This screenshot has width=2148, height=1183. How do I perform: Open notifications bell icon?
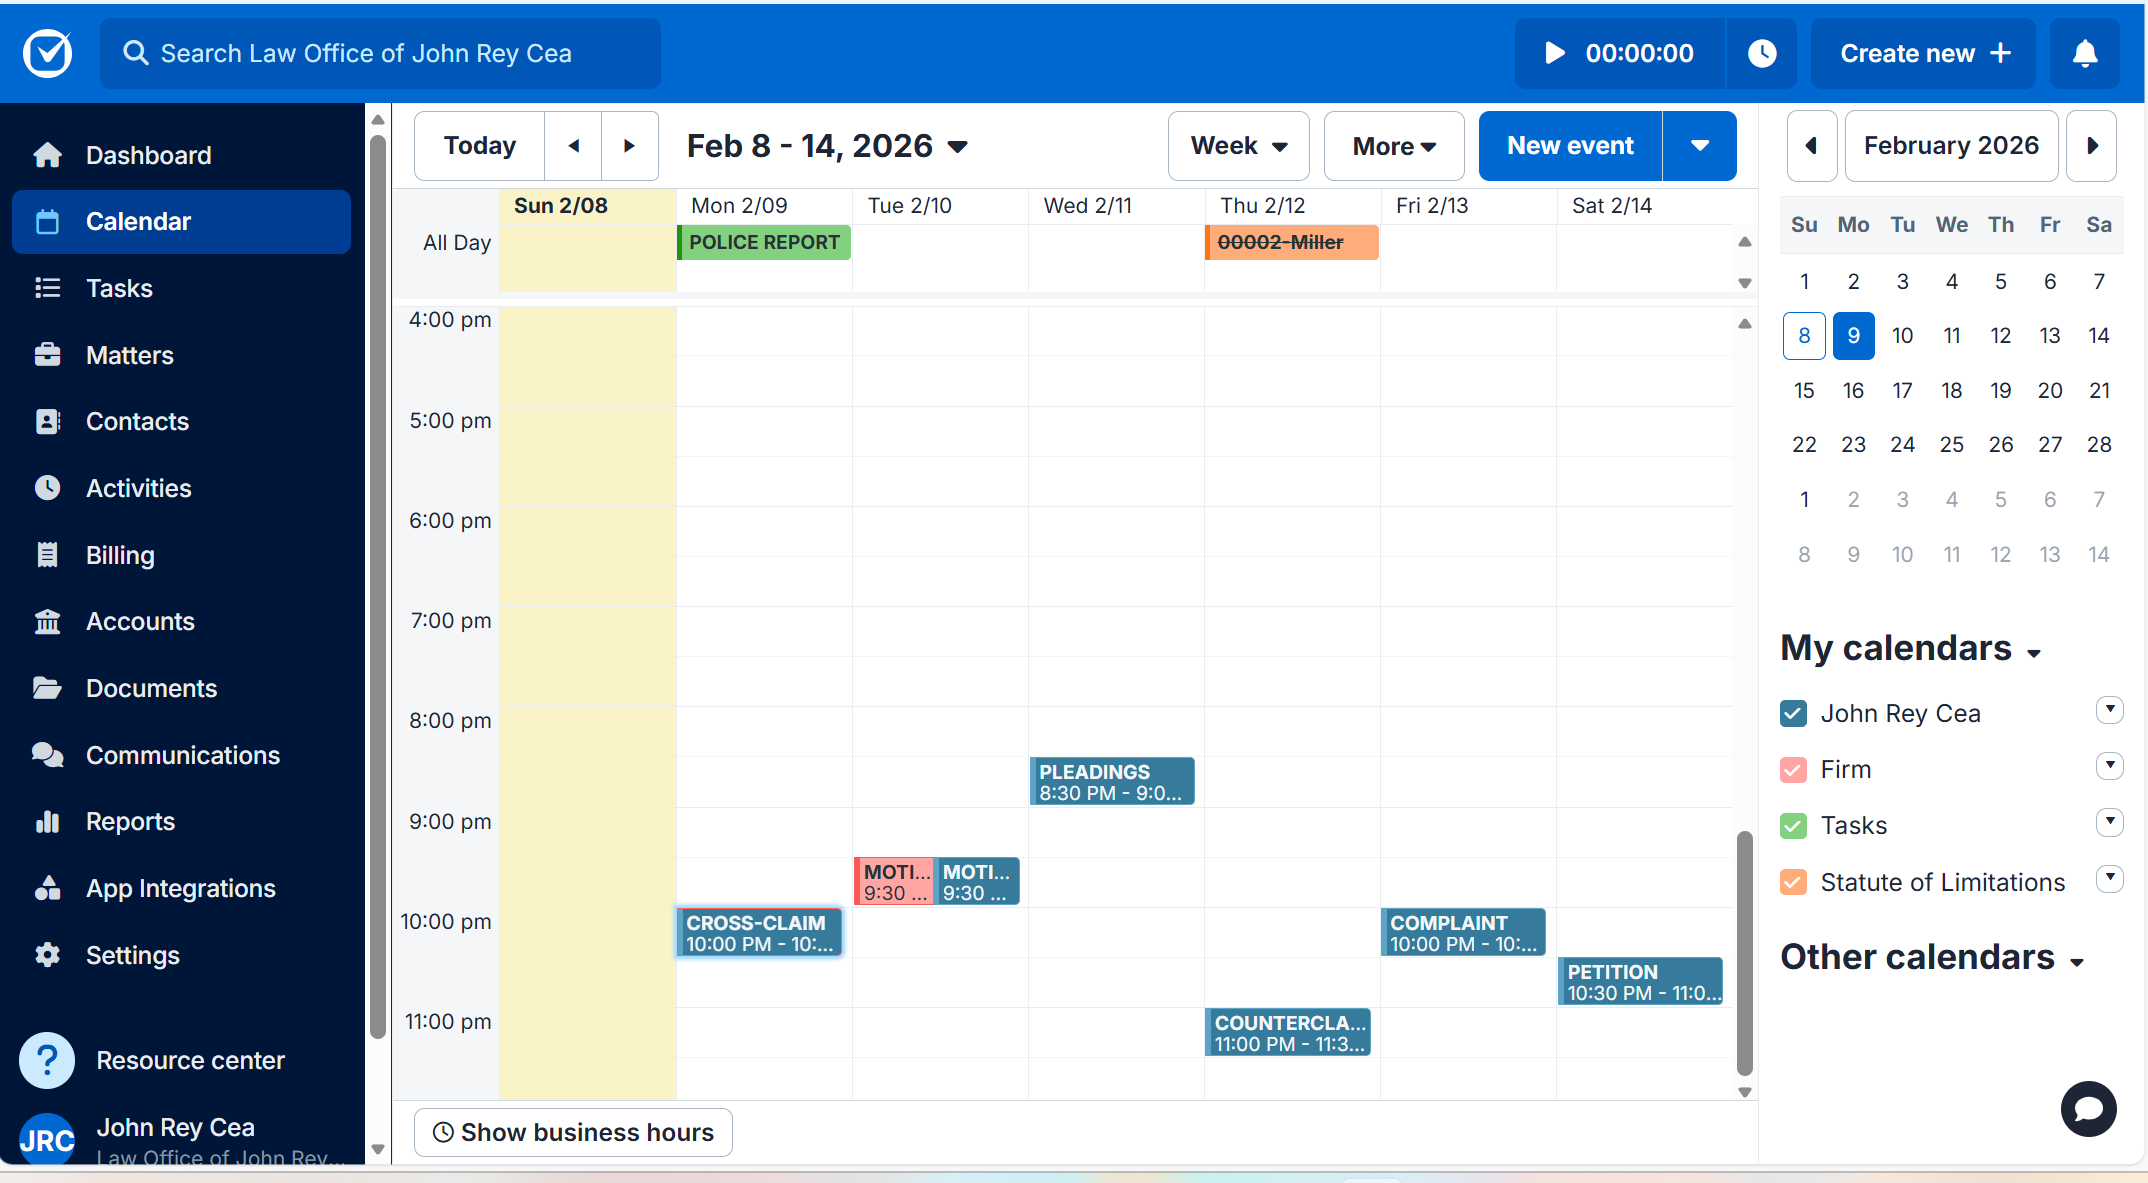pyautogui.click(x=2085, y=53)
